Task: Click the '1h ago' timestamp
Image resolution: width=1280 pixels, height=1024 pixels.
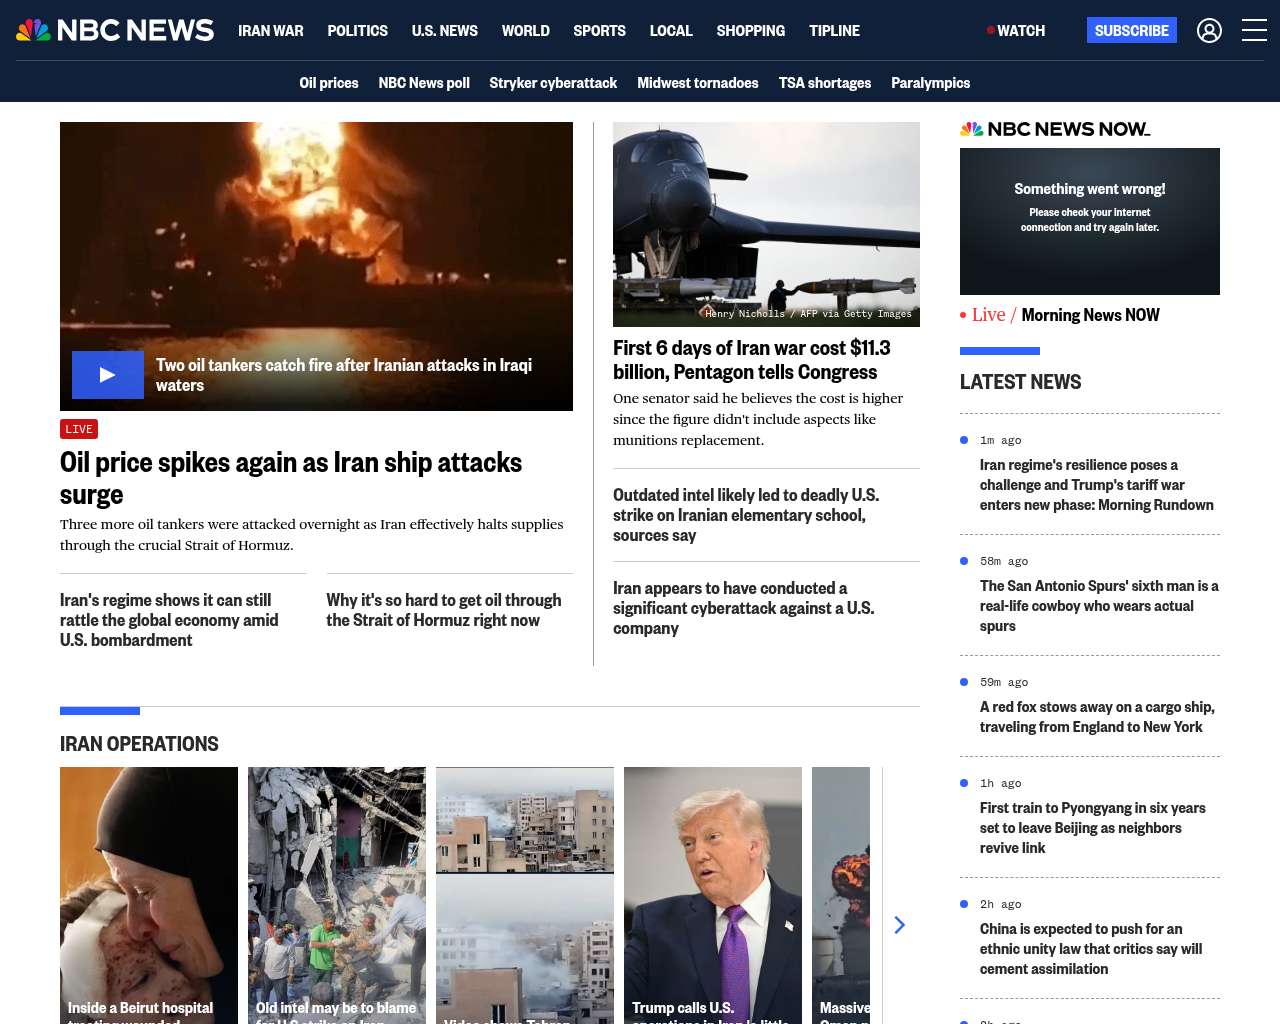Action: [x=1000, y=783]
